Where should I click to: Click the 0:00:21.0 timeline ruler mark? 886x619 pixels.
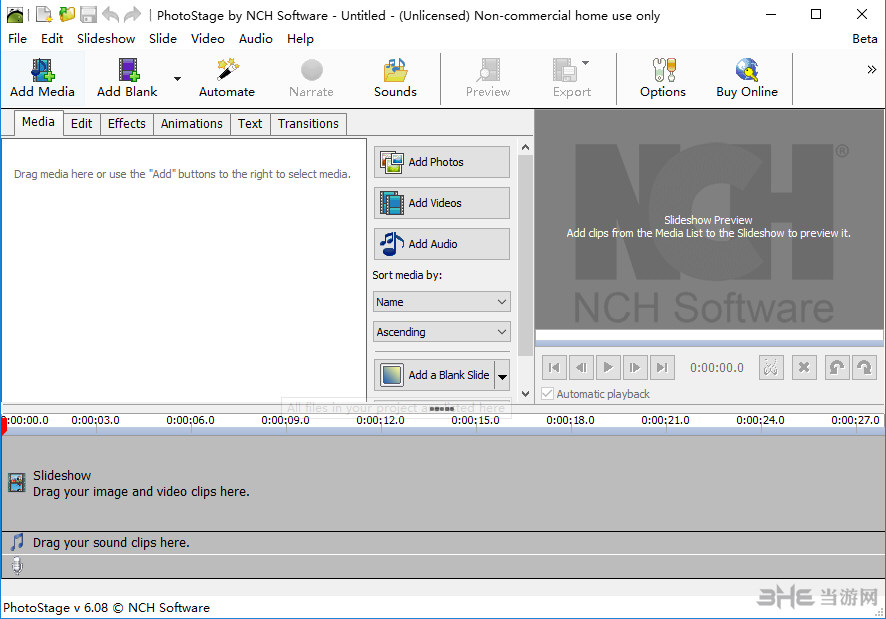click(665, 421)
